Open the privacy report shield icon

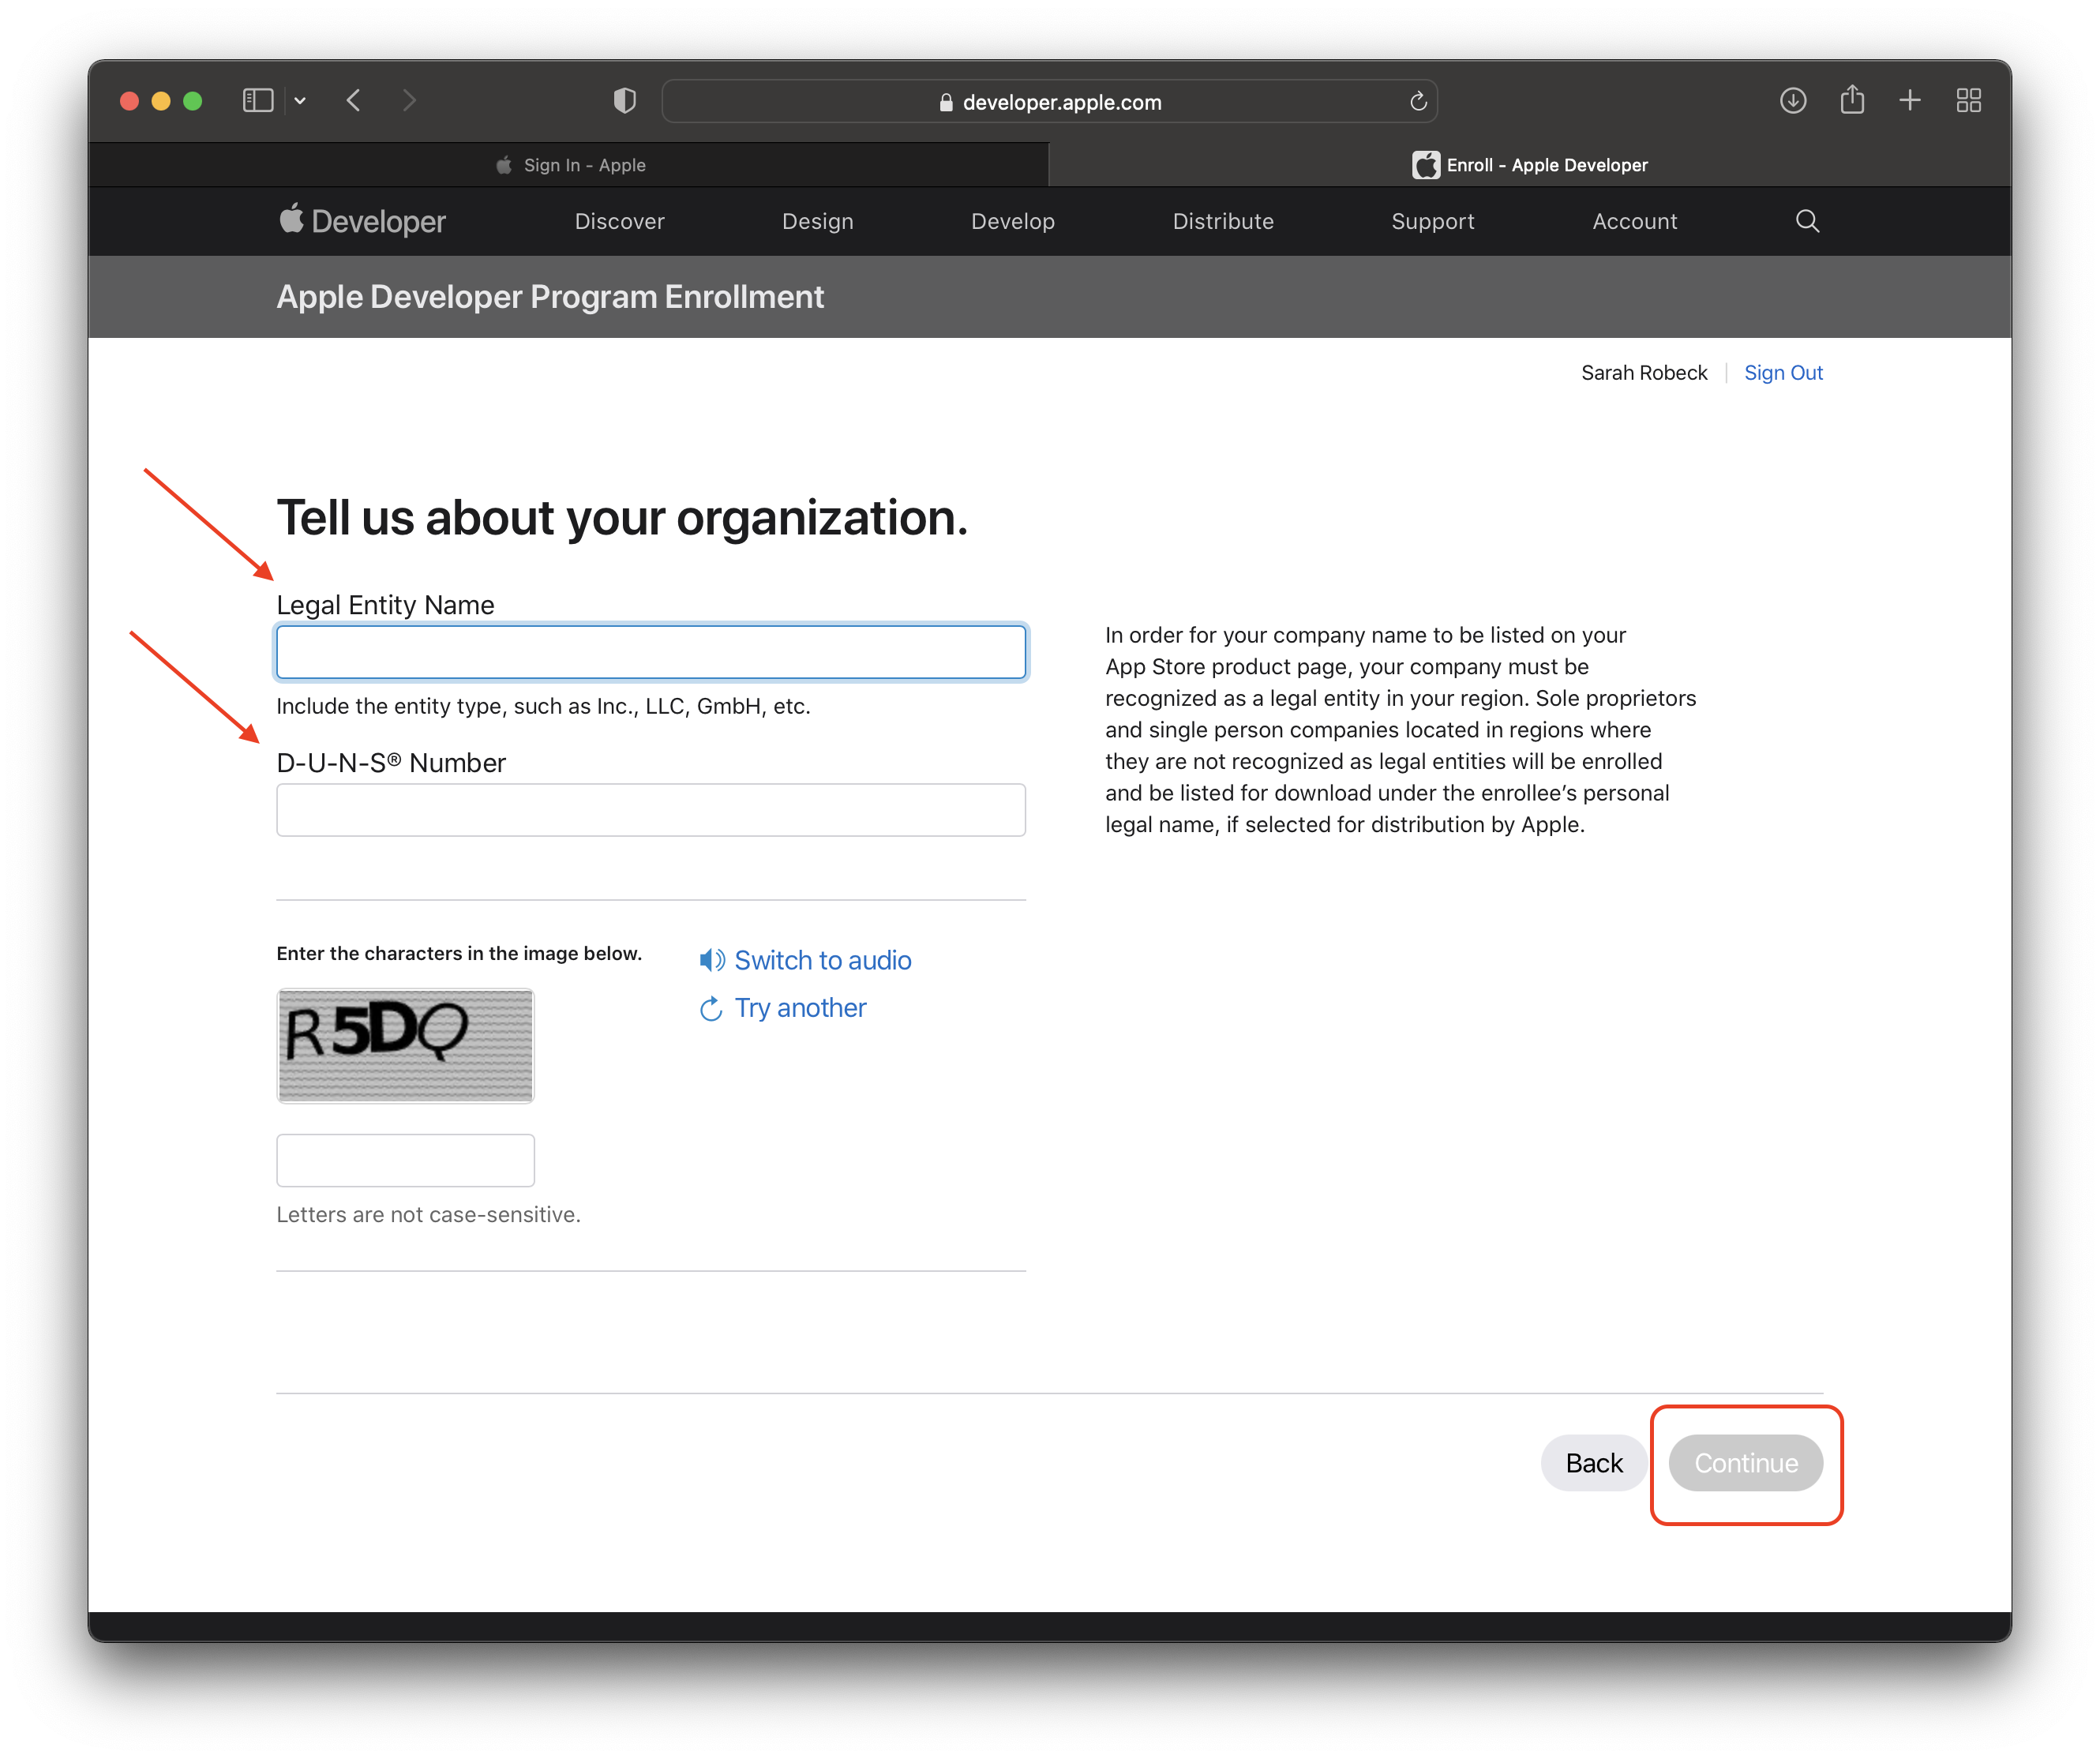point(624,101)
